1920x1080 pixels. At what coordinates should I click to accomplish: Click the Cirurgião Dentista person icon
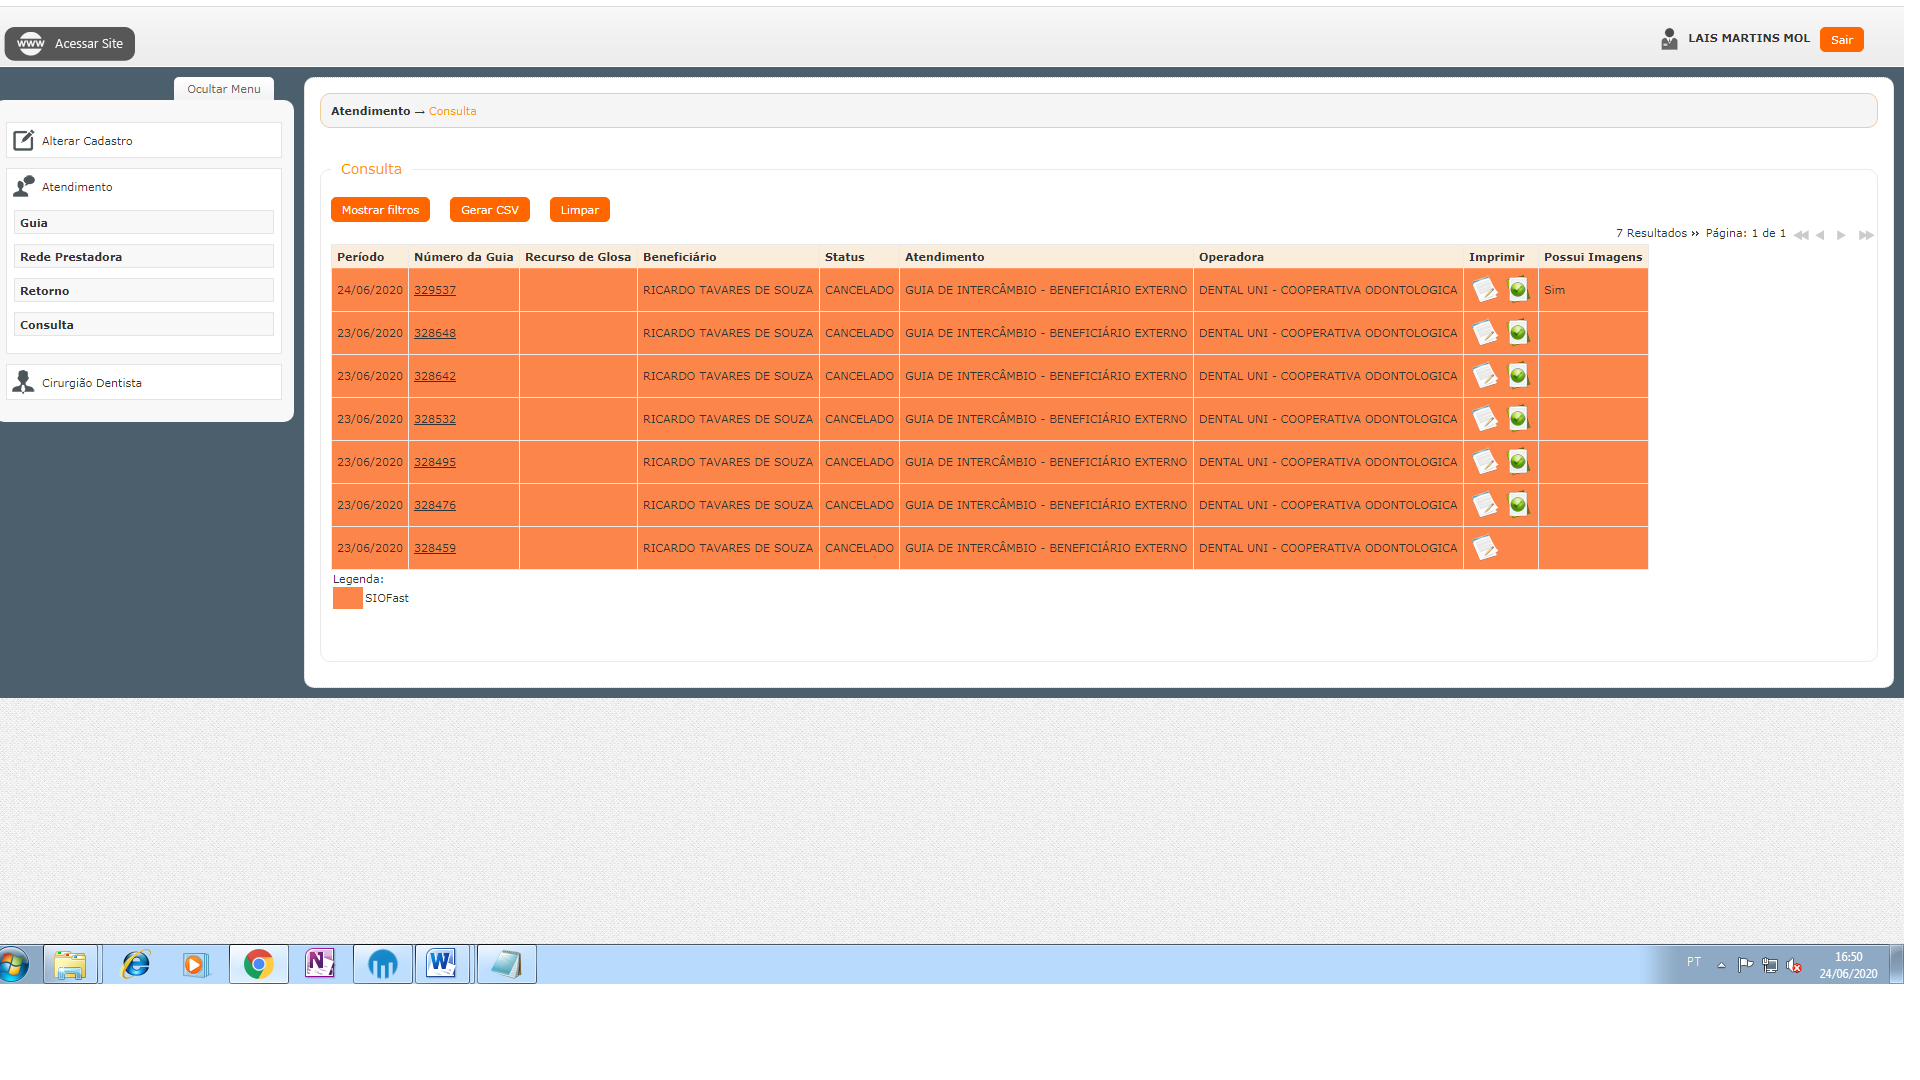tap(24, 382)
